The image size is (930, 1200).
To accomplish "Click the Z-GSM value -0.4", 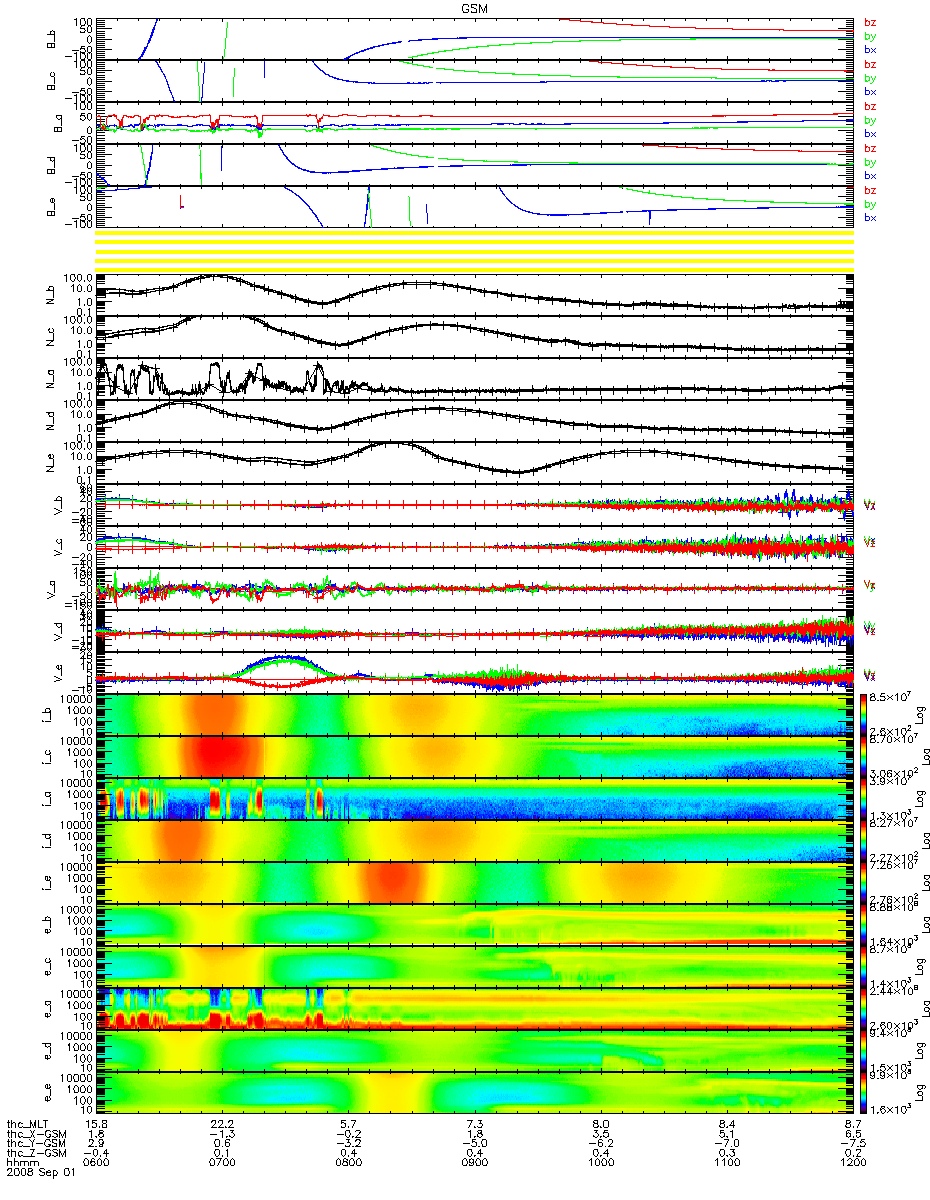I will click(96, 1151).
